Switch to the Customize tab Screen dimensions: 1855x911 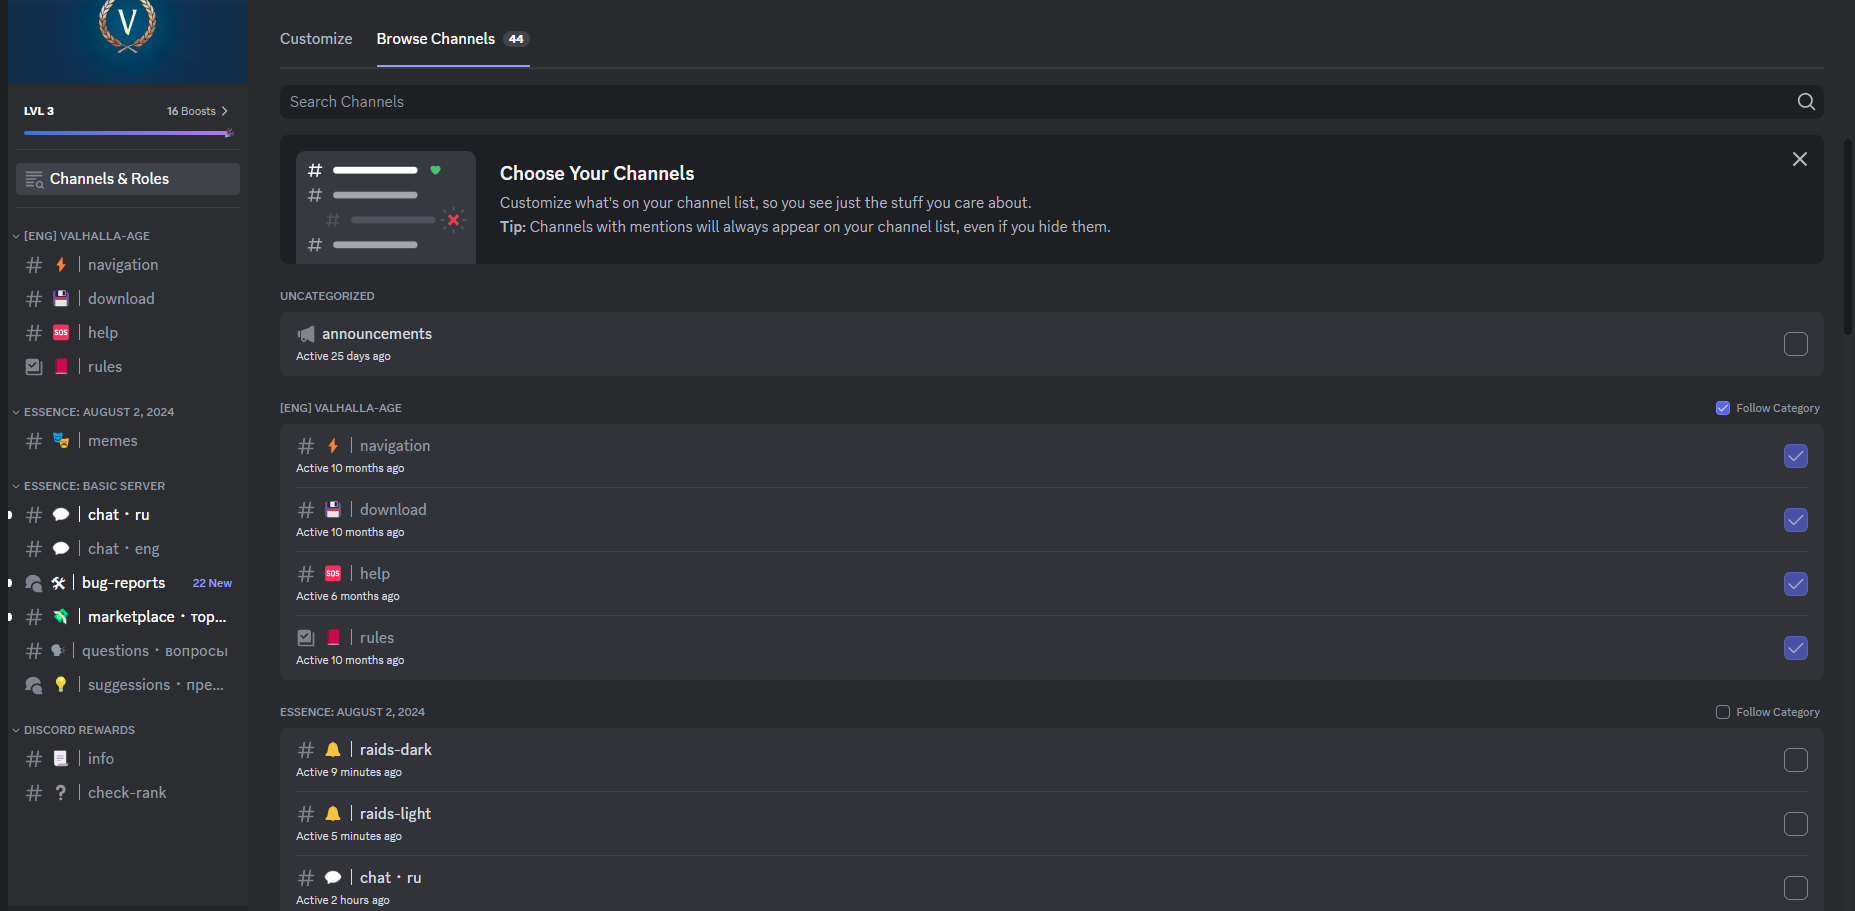point(316,39)
